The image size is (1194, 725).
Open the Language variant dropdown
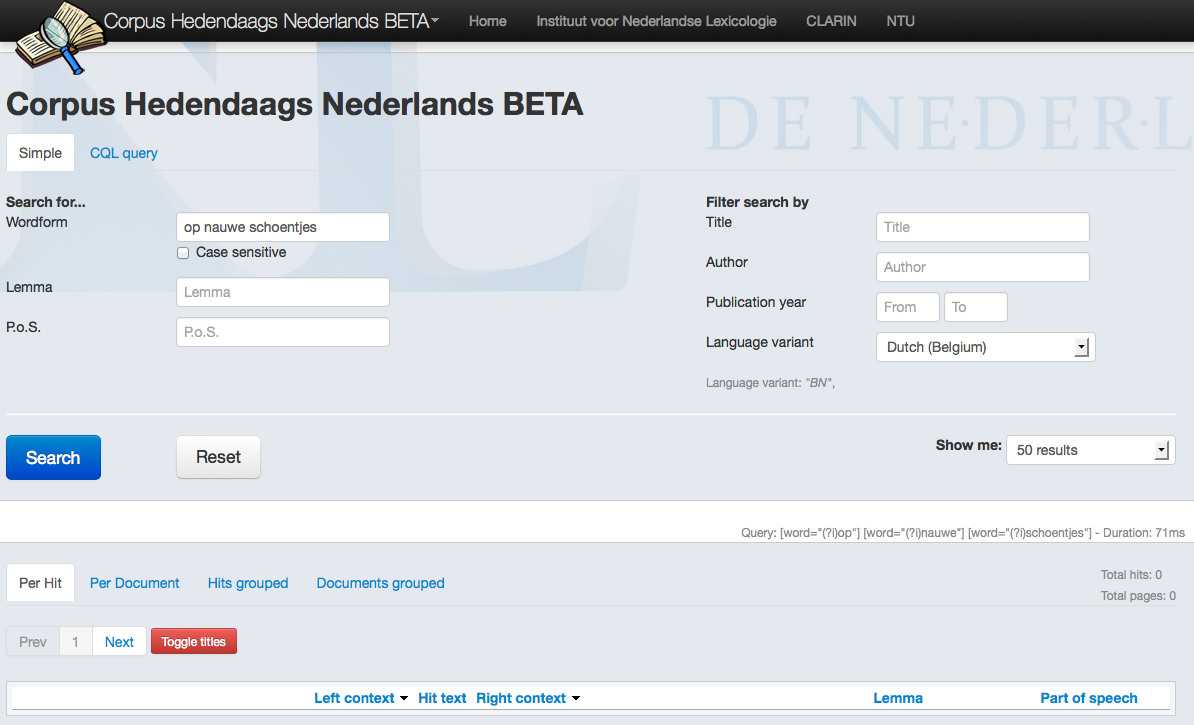click(x=985, y=347)
